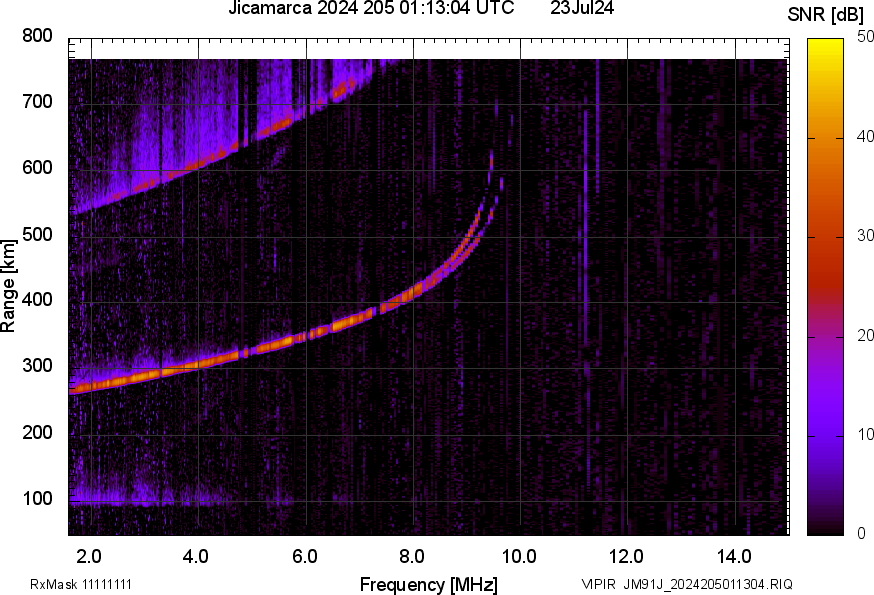This screenshot has width=874, height=595.
Task: Click the bright F-layer trace at 6 MHz
Action: 305,337
